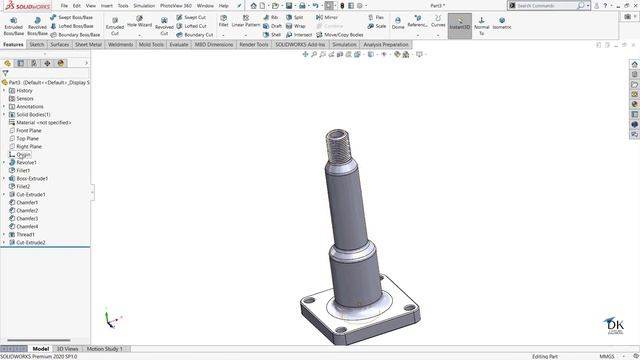Click in the Search Commands field
Viewport: 640px width, 360px height.
click(546, 6)
